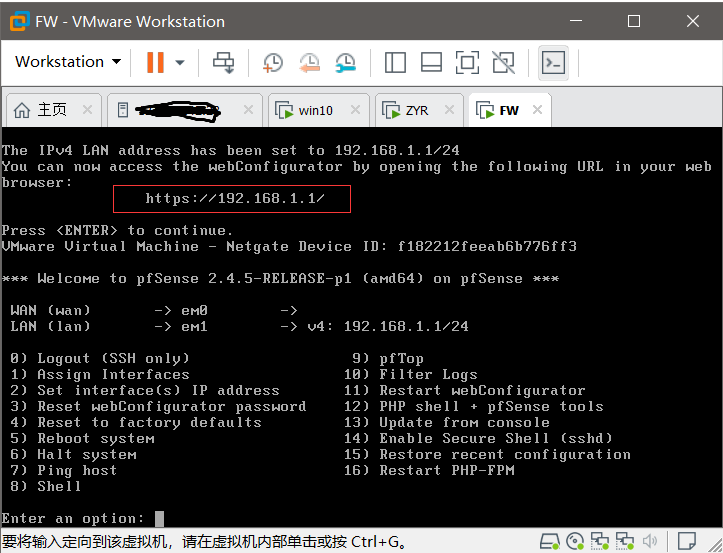The height and width of the screenshot is (553, 723).
Task: Take a snapshot of this virtual machine
Action: click(273, 63)
